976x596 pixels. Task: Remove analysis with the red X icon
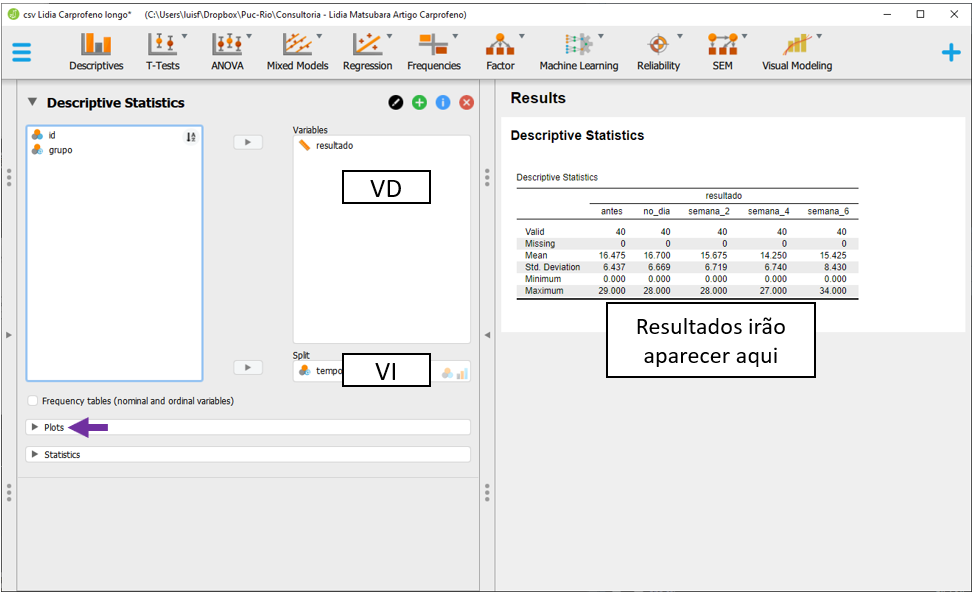coord(466,103)
